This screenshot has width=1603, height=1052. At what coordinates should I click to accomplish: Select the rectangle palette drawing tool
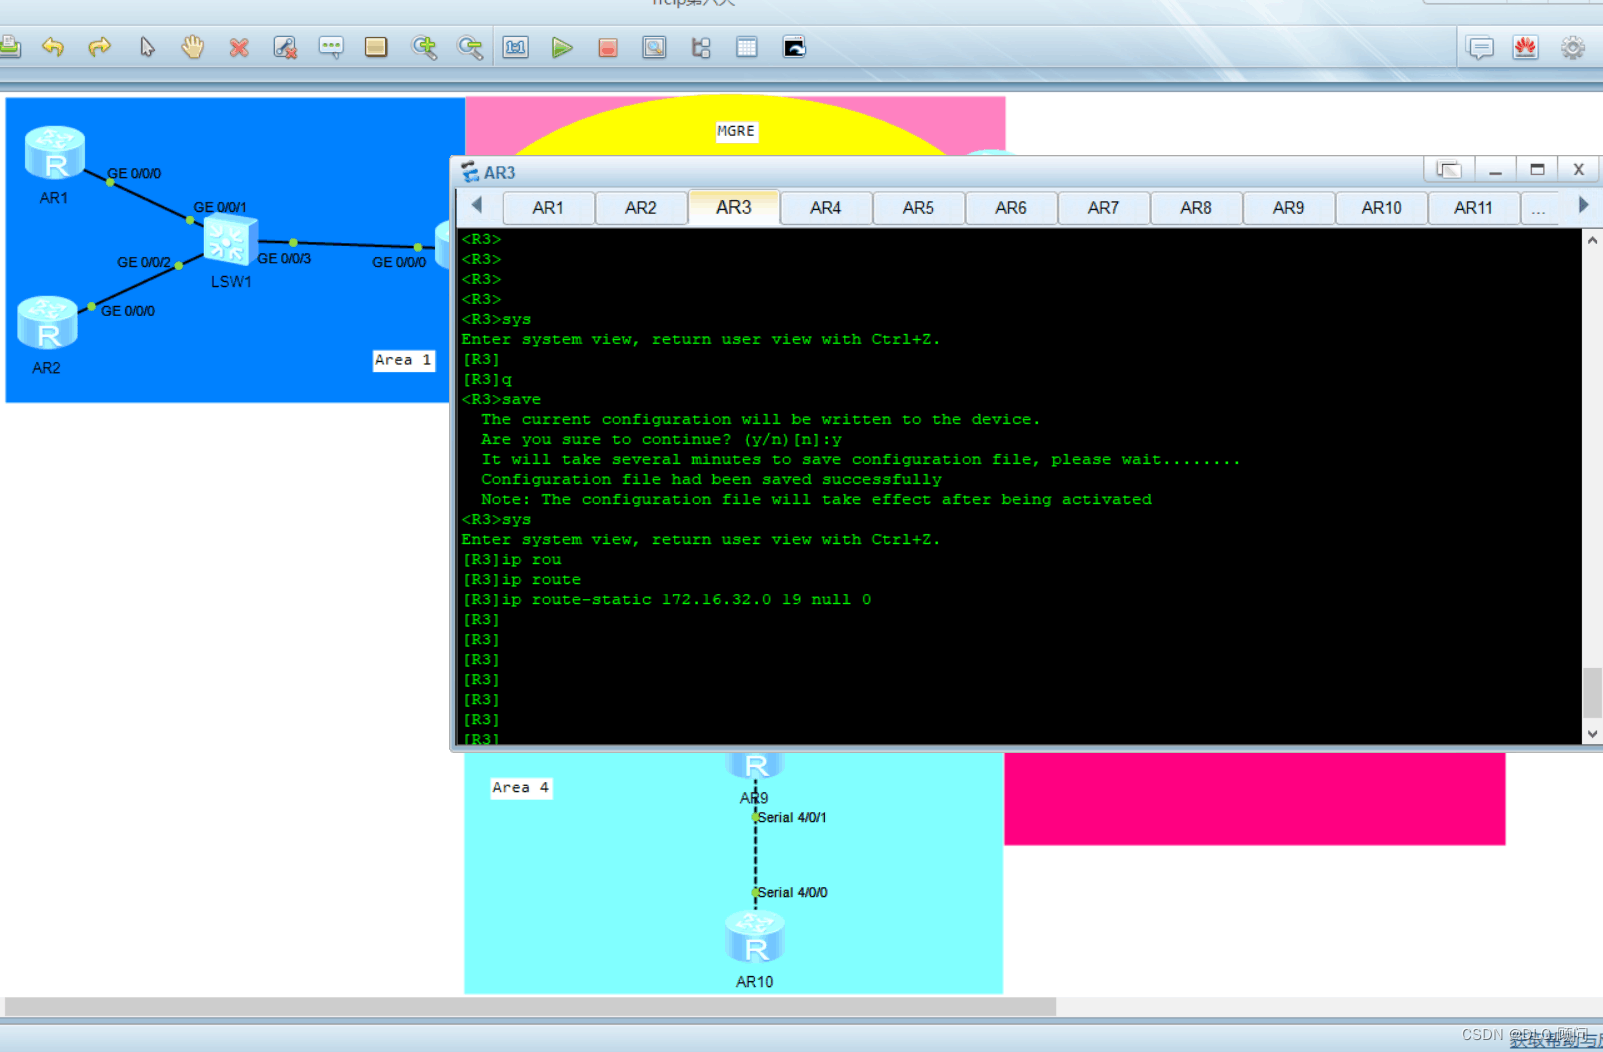pos(376,47)
